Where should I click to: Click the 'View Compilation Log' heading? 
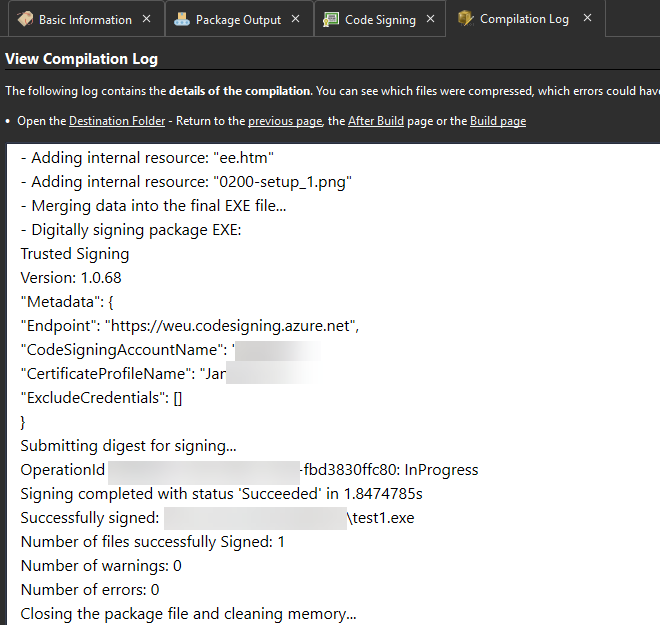click(x=82, y=59)
